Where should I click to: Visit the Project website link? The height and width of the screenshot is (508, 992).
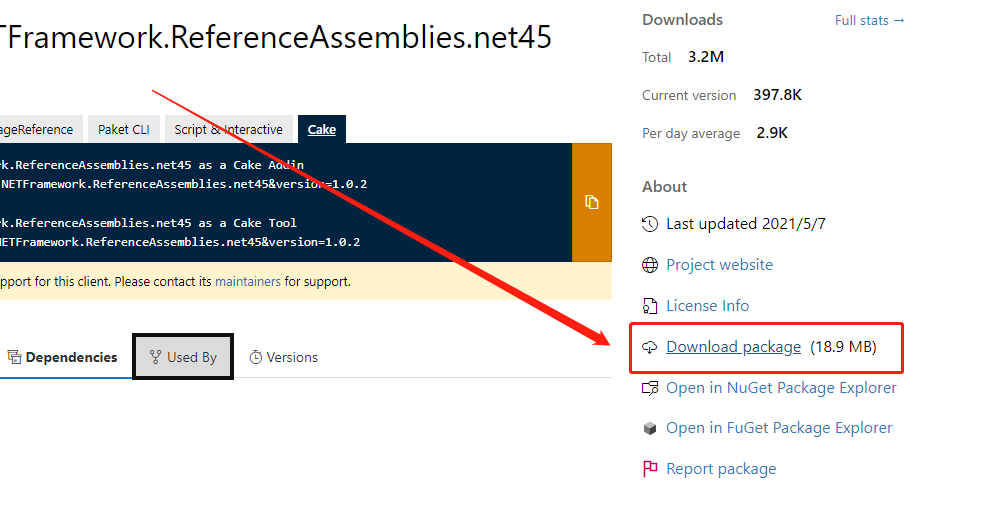click(x=719, y=265)
